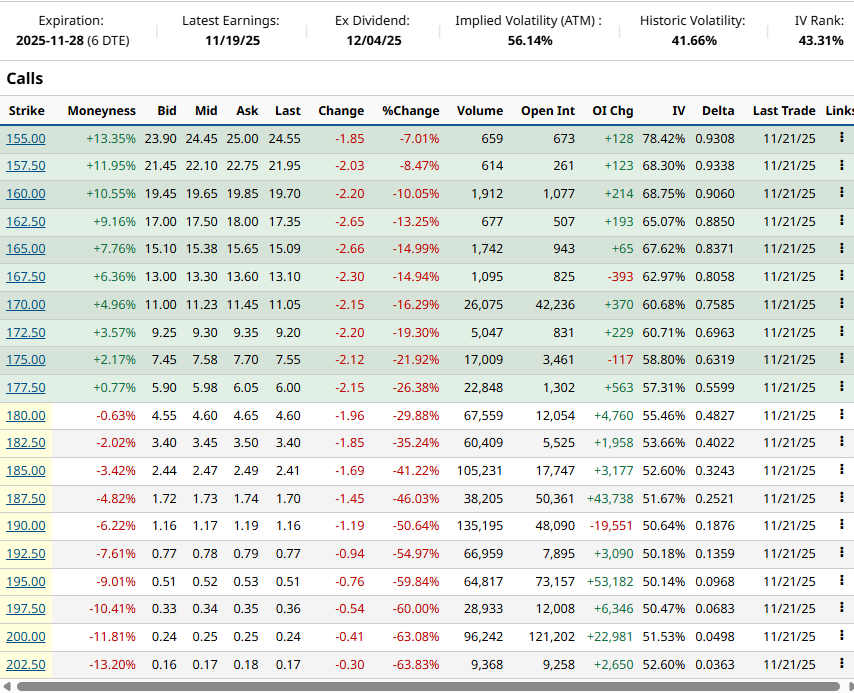Viewport: 854px width, 693px height.
Task: Sort calls by Open Int column header
Action: [x=548, y=111]
